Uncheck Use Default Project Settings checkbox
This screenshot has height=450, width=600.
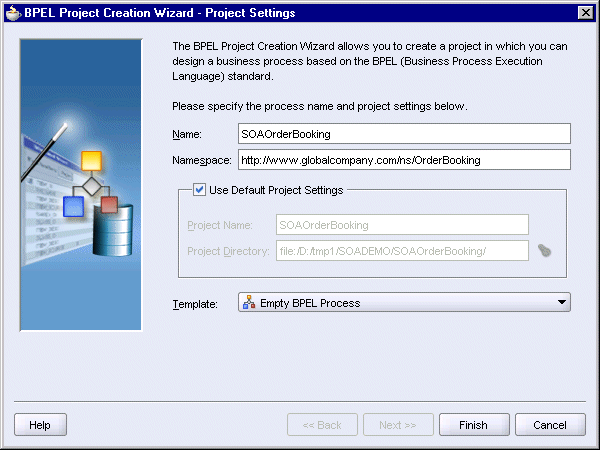pyautogui.click(x=199, y=189)
